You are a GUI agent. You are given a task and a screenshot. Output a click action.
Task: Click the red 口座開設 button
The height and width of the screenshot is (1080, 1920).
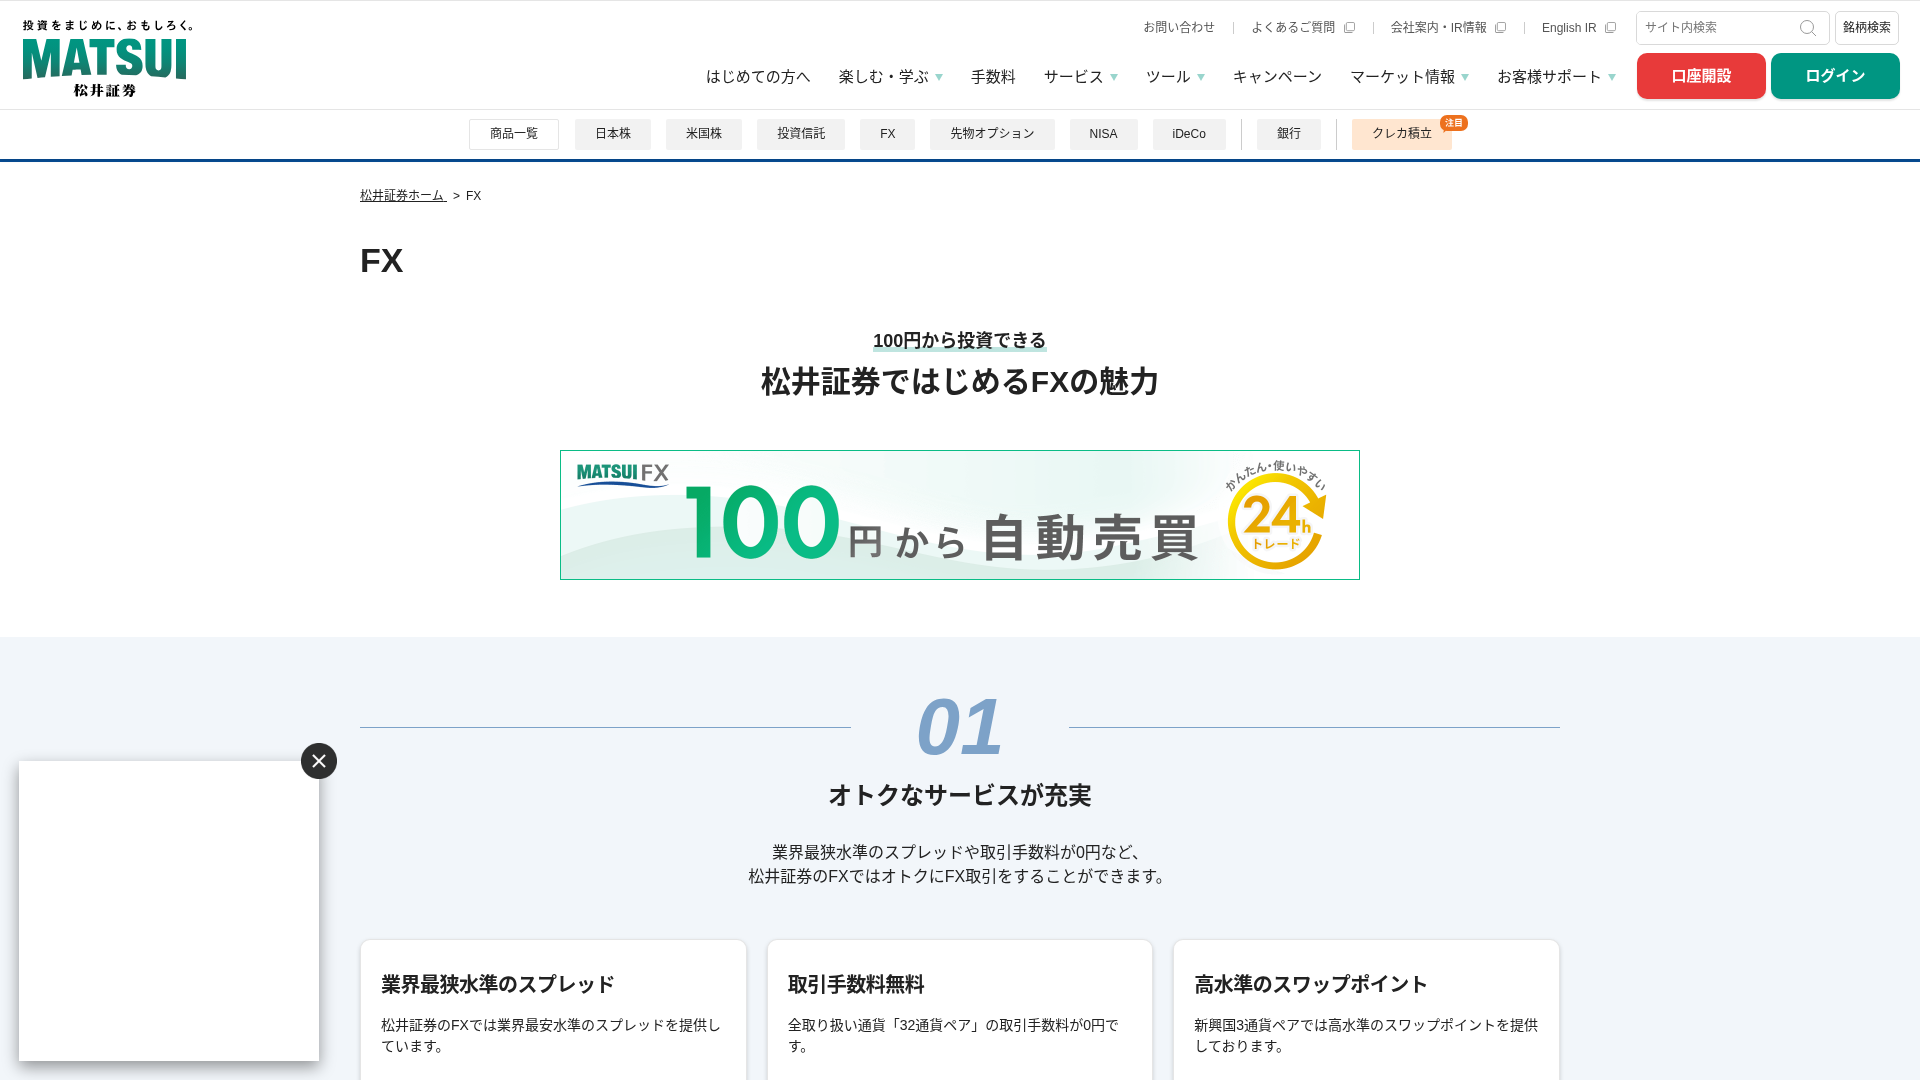point(1701,76)
